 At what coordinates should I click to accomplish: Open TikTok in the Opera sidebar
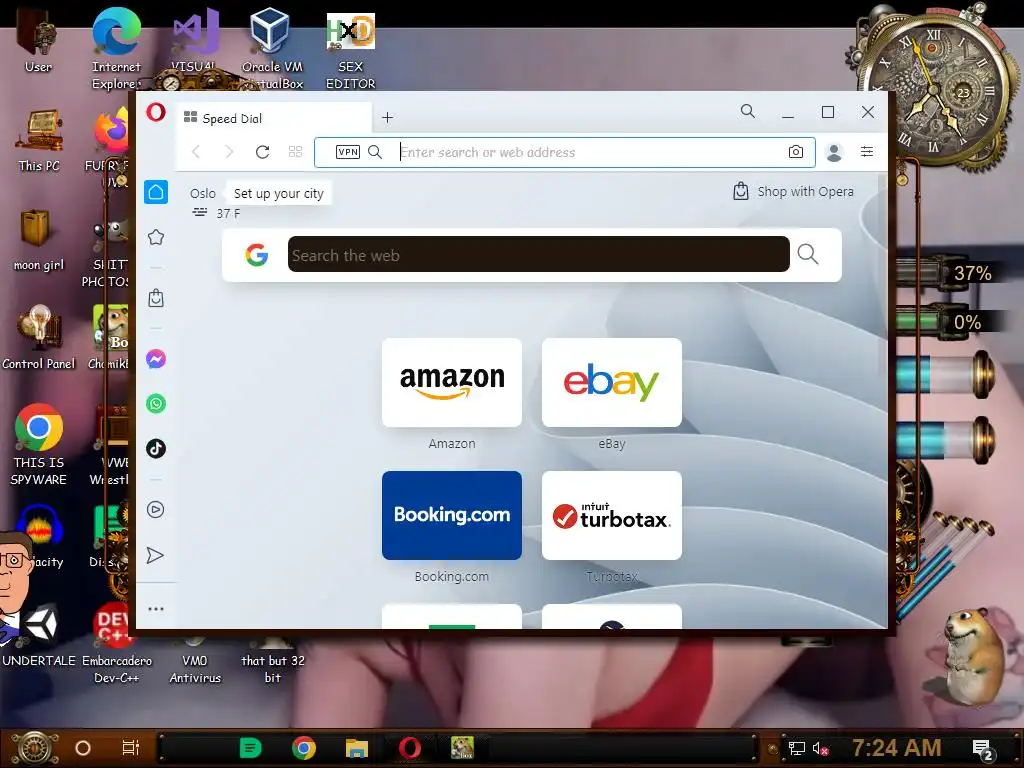click(x=155, y=449)
